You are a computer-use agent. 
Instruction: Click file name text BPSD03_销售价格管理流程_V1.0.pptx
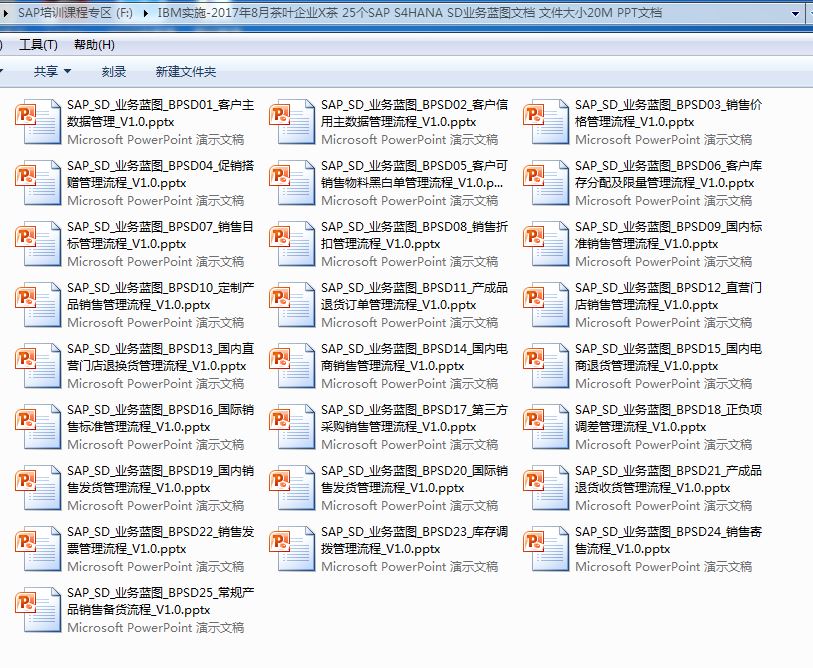click(668, 113)
